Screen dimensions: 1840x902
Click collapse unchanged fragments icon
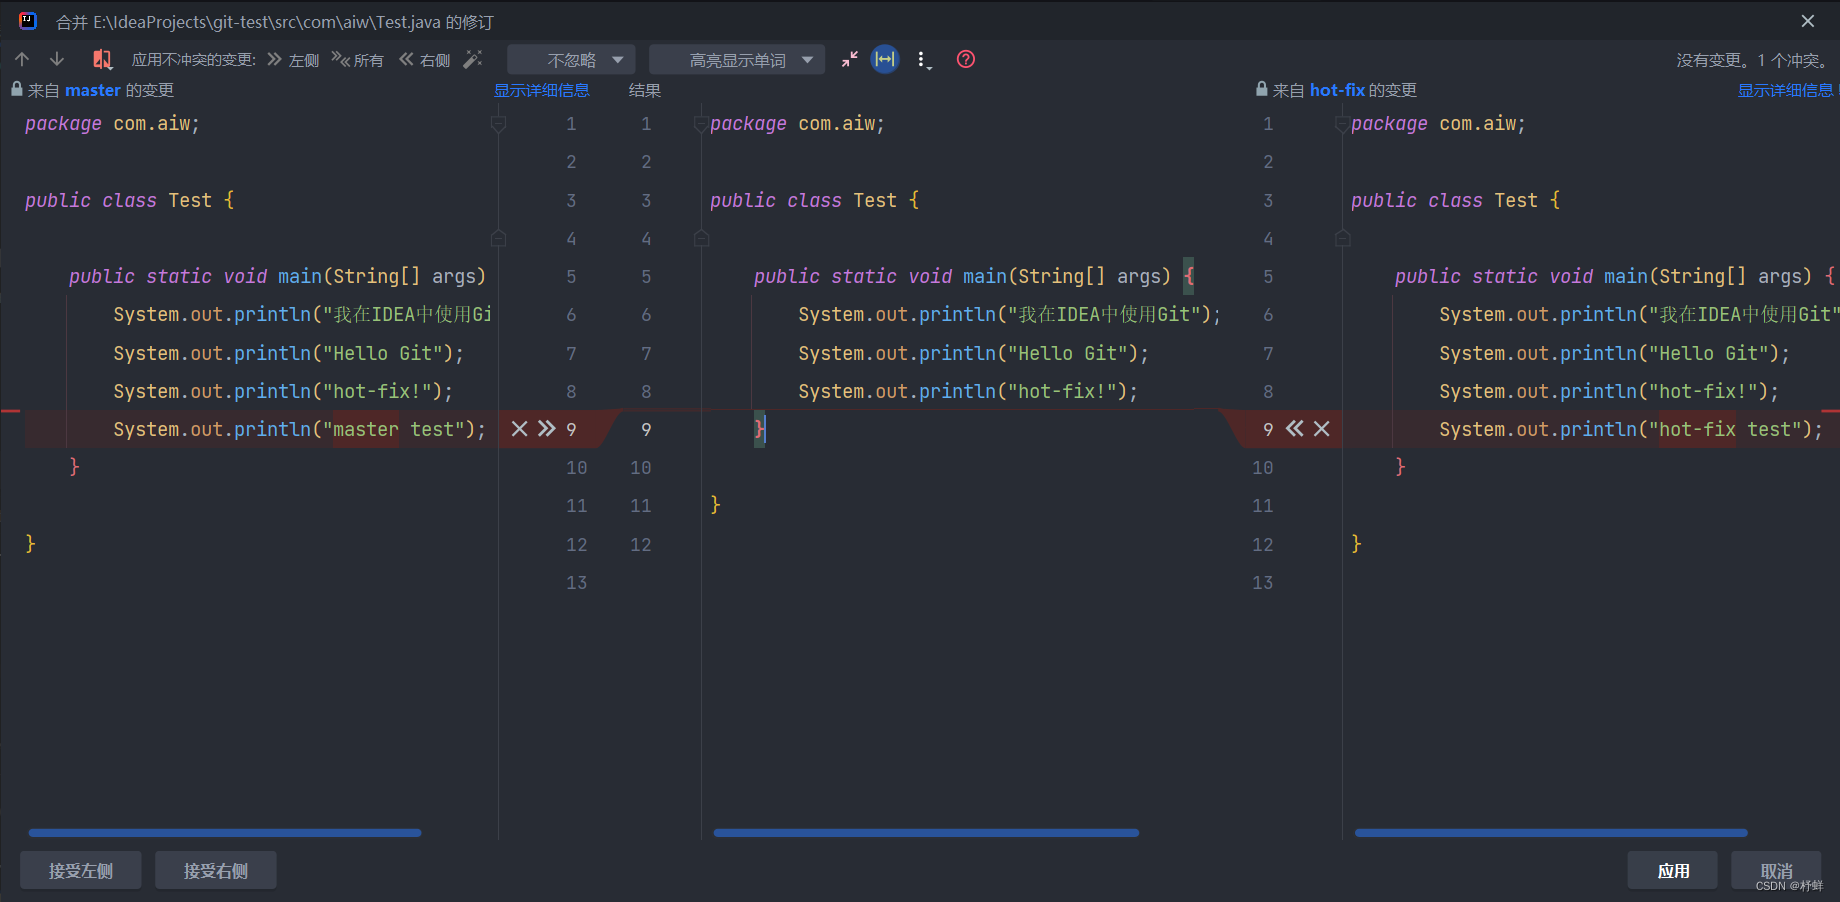click(849, 60)
